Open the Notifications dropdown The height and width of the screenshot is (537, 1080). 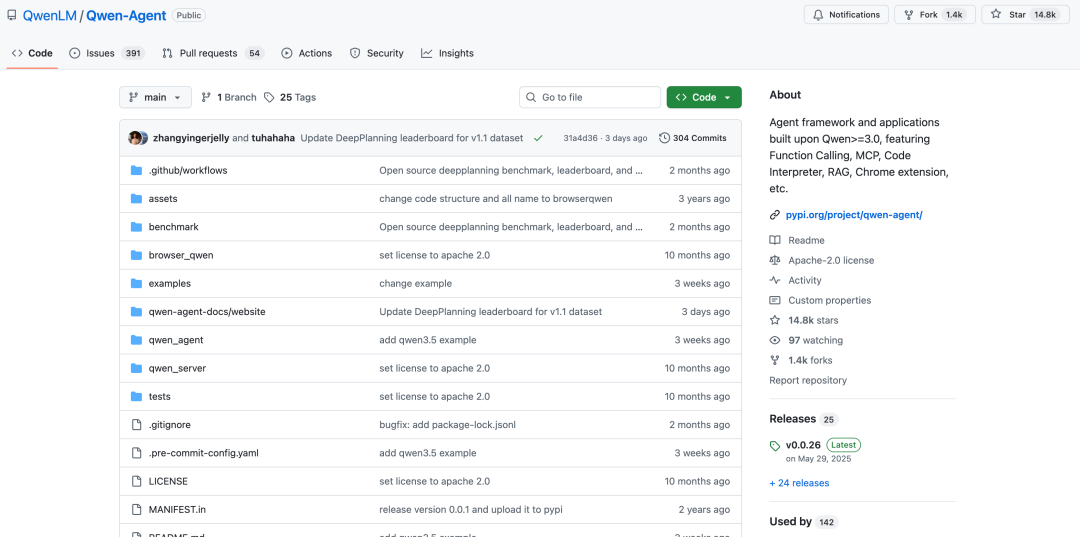coord(846,14)
